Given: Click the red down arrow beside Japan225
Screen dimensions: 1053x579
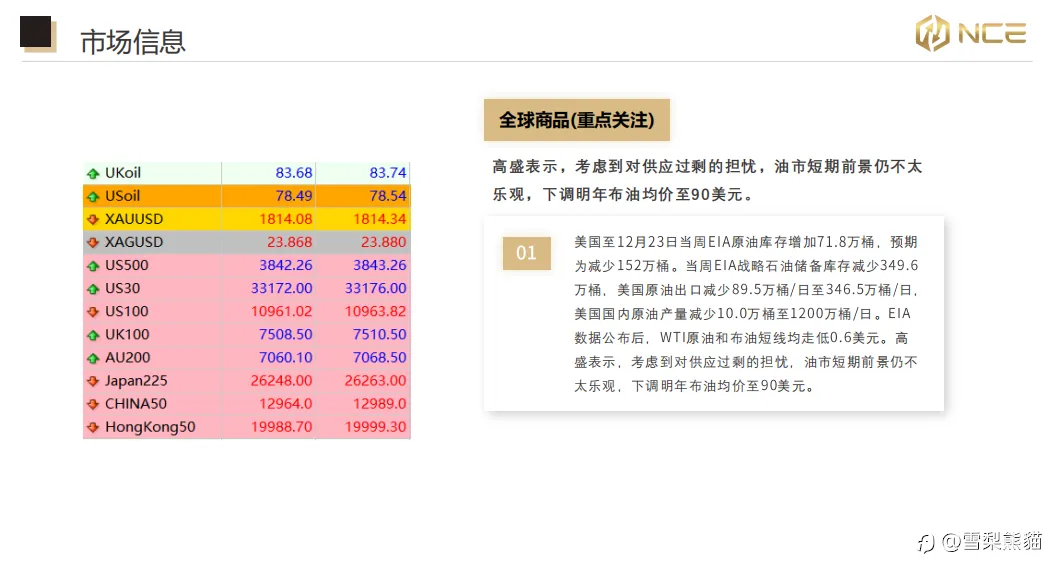Looking at the screenshot, I should (93, 381).
